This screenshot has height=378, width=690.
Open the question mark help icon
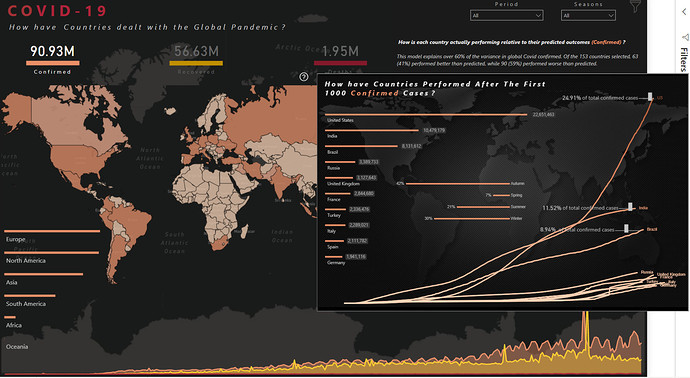click(x=304, y=77)
